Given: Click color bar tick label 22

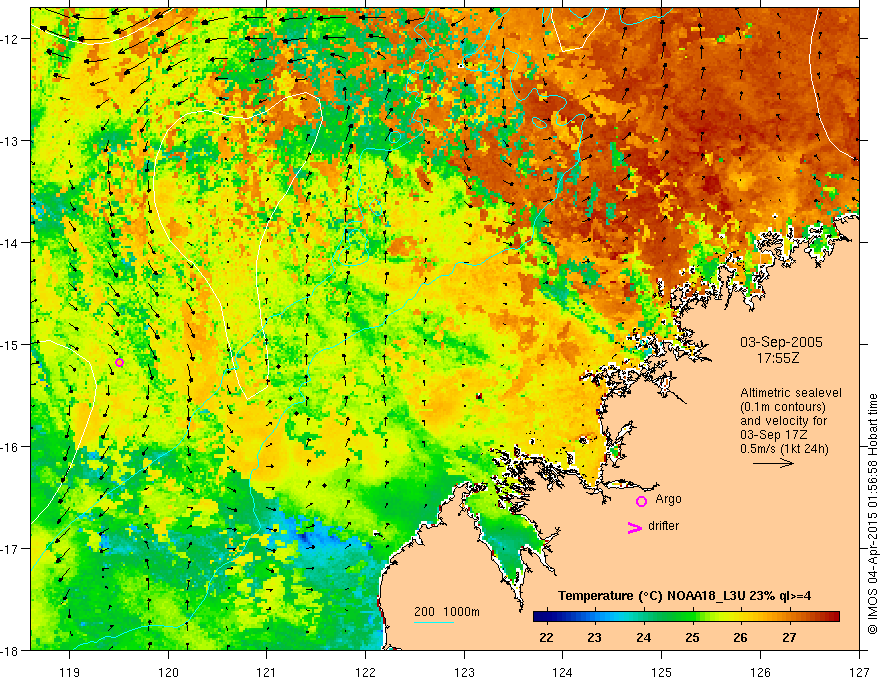Looking at the screenshot, I should (x=546, y=638).
